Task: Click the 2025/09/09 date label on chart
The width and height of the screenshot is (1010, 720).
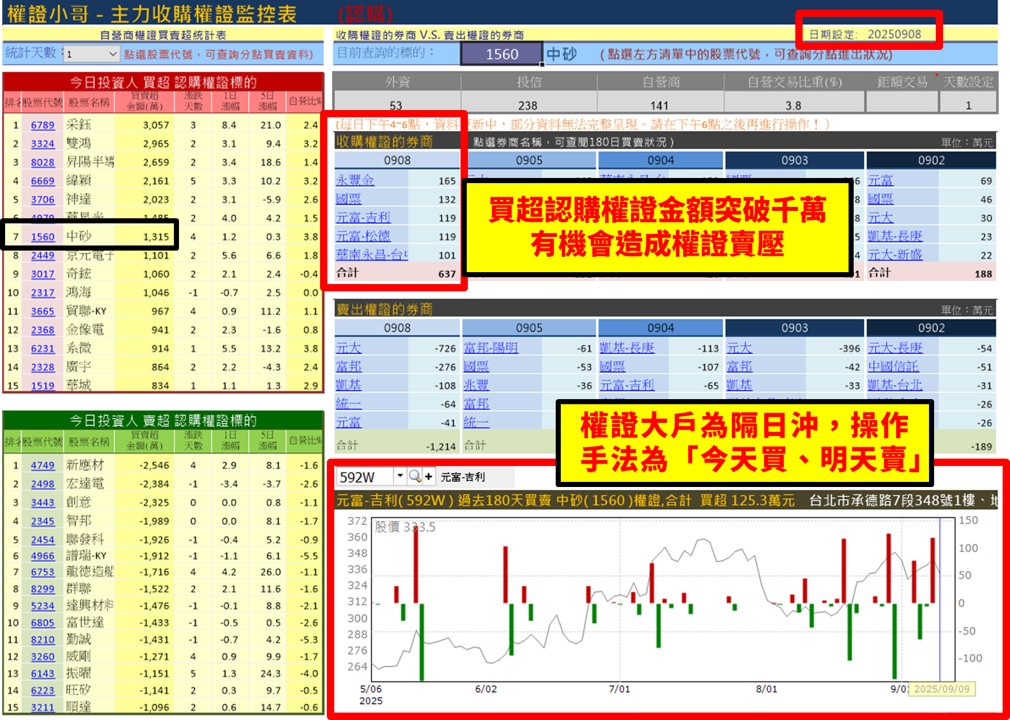Action: tap(942, 689)
